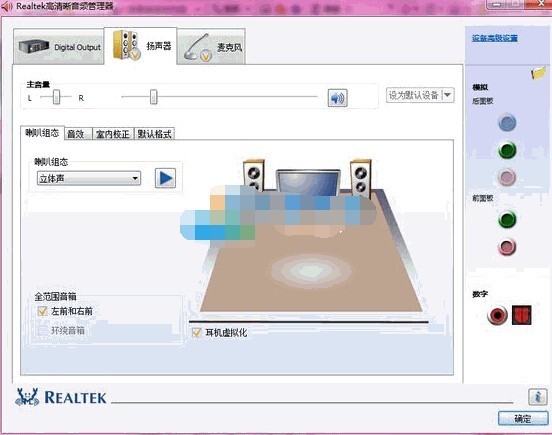Expand the 立体声 speaker configuration combo box
552x435 pixels.
pos(89,178)
